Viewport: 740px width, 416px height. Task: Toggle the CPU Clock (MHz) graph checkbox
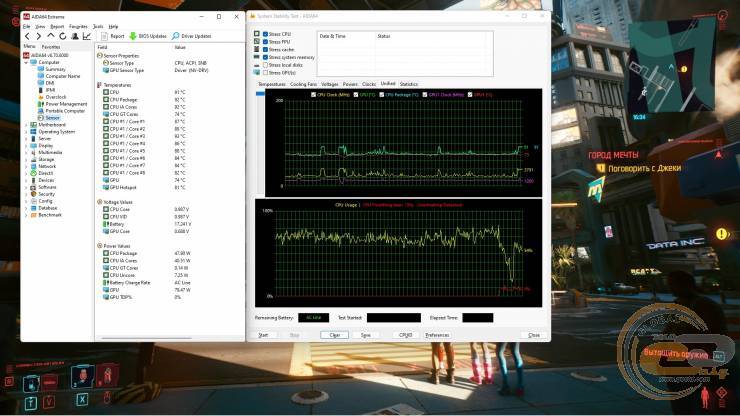point(313,95)
